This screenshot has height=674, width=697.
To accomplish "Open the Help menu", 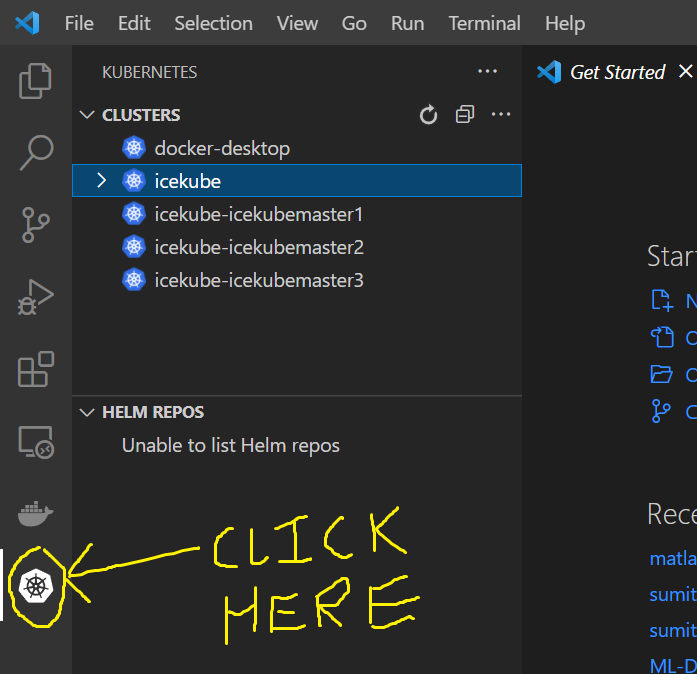I will coord(565,23).
